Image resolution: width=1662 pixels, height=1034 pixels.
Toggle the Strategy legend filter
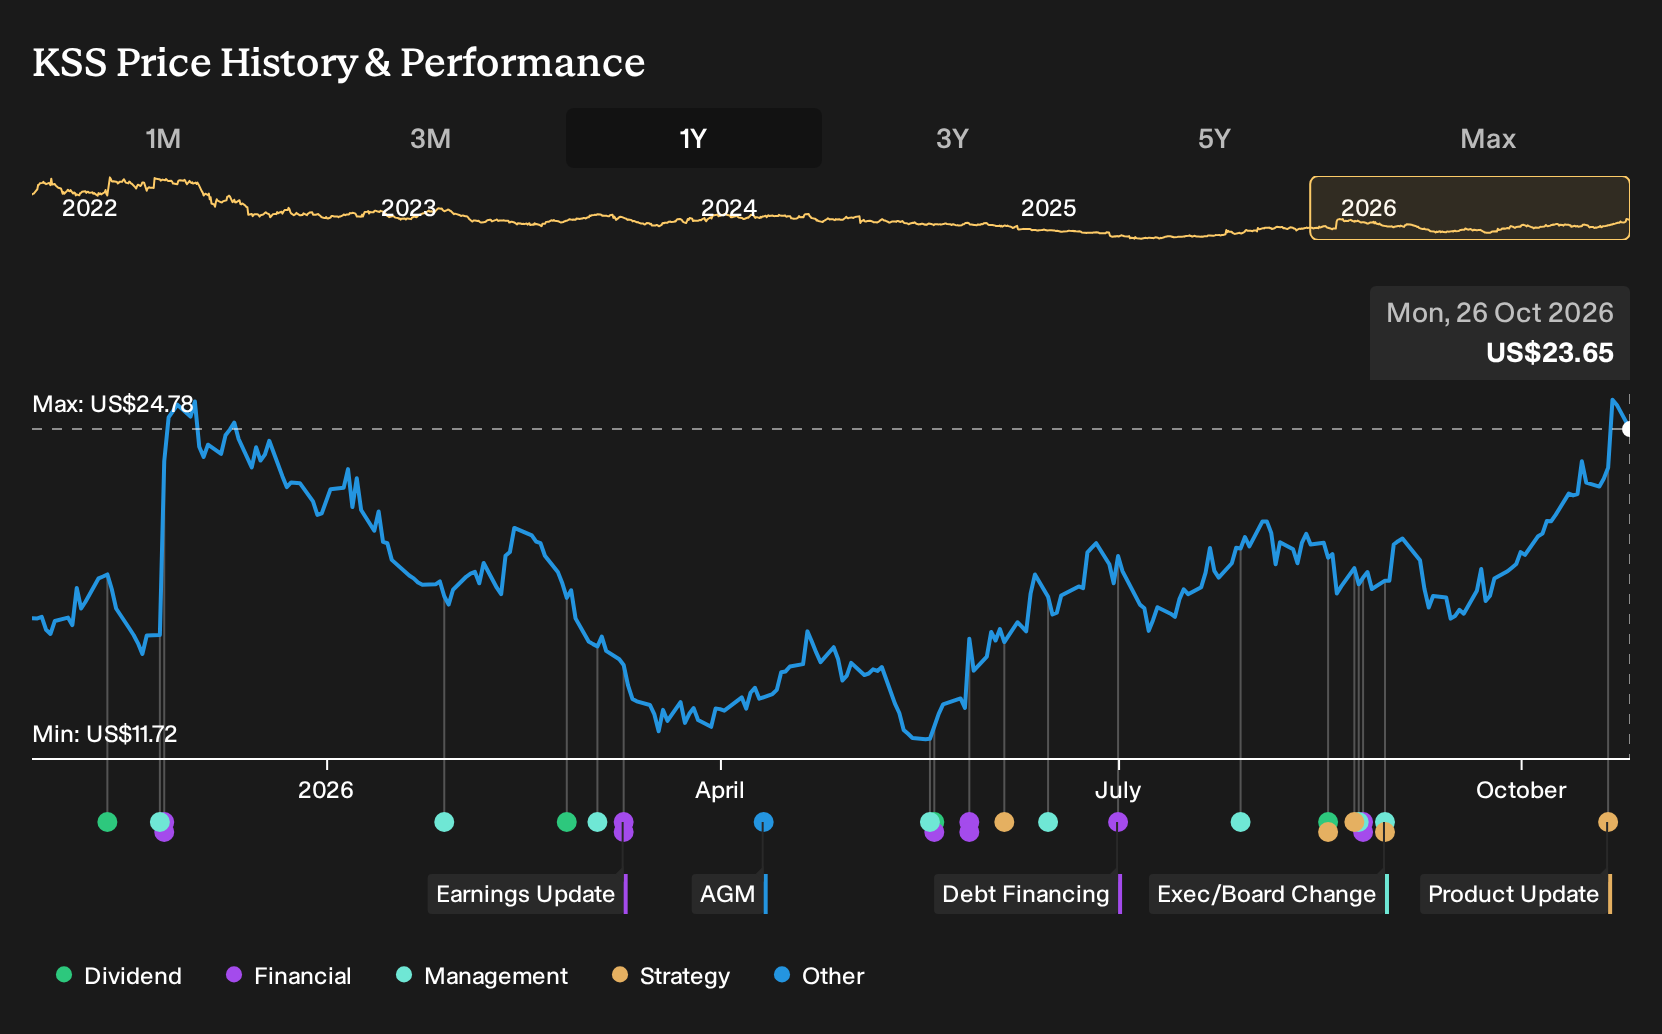(x=671, y=975)
